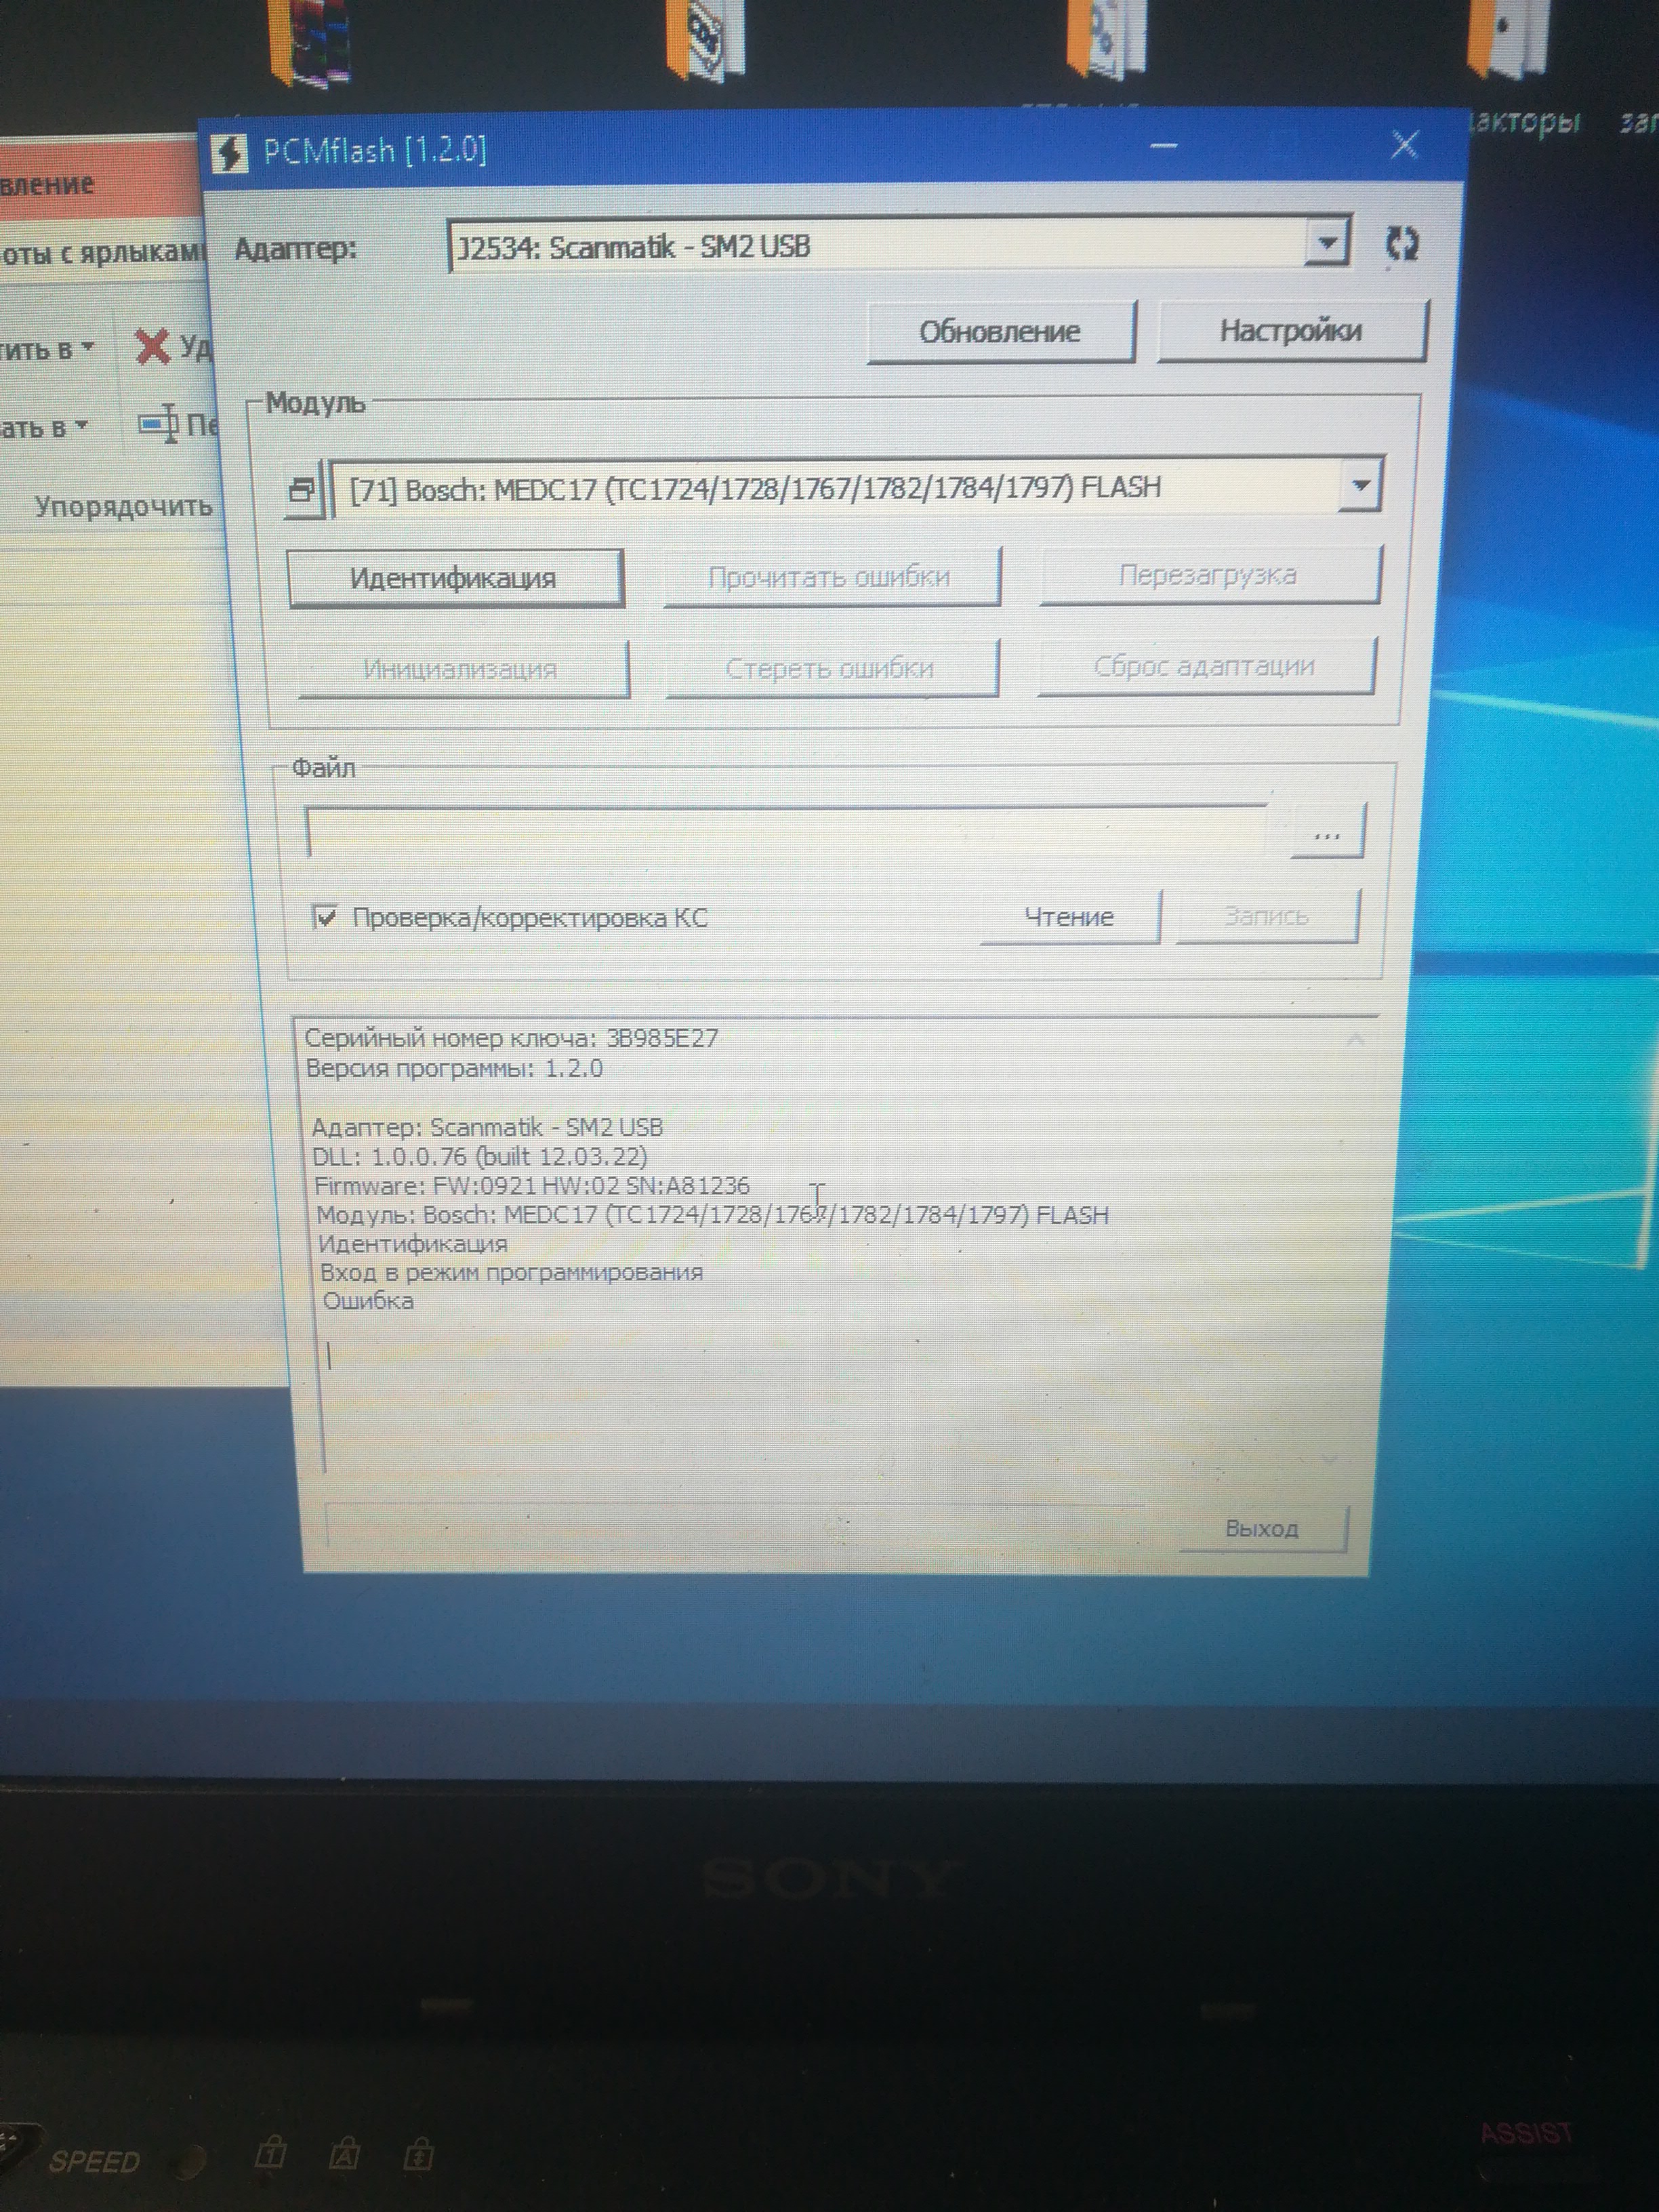Expand the Адаптер dropdown arrow
Screen dimensions: 1659x2212
pyautogui.click(x=1327, y=243)
